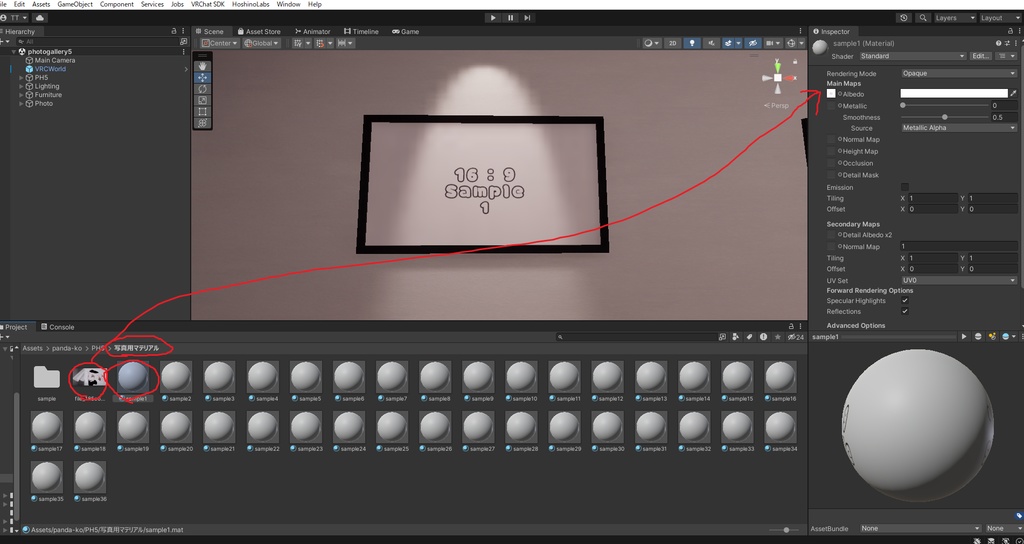This screenshot has height=544, width=1024.
Task: Select the Hand (view) tool
Action: pos(202,66)
